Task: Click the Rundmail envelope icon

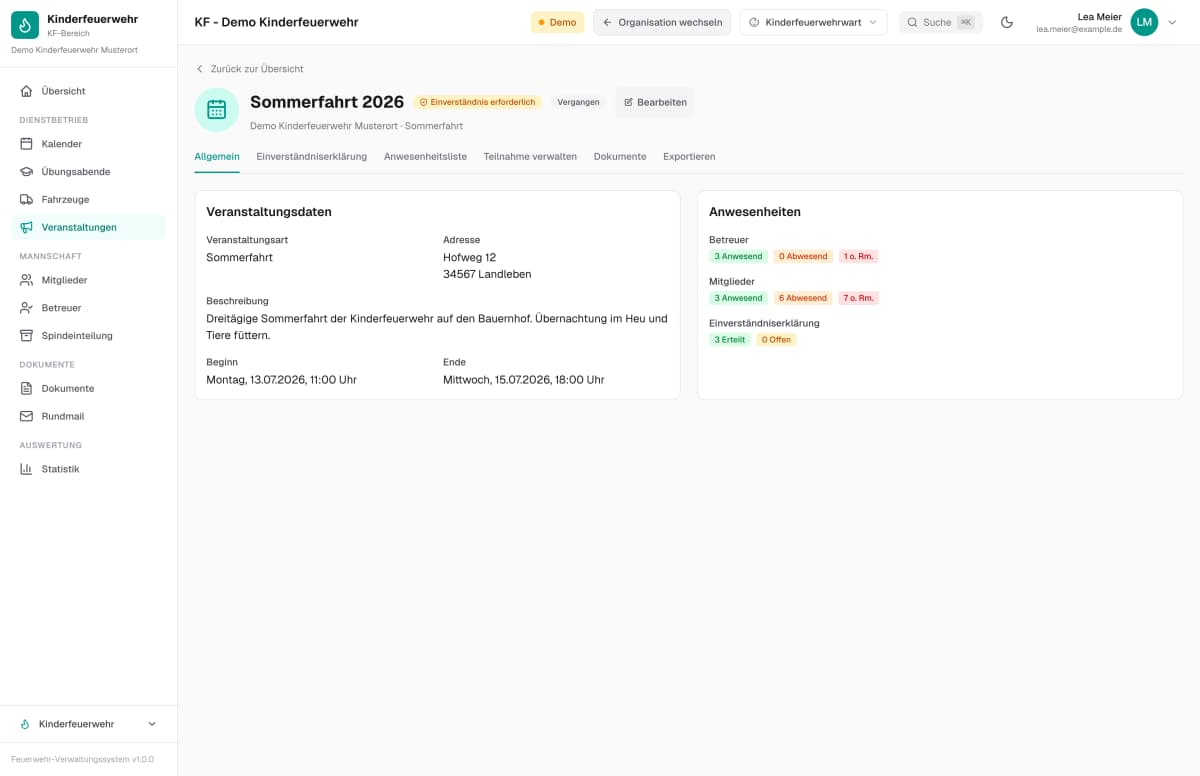Action: (26, 416)
